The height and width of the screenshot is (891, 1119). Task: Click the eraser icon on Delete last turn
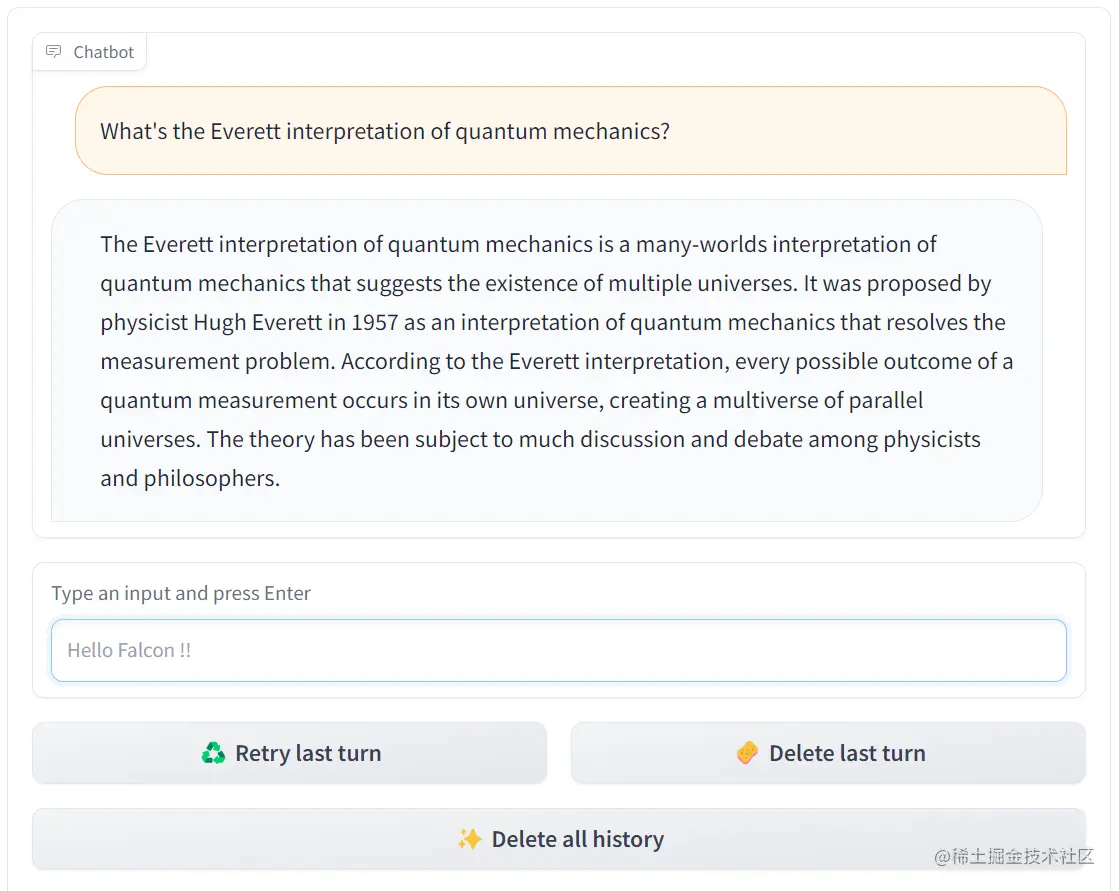747,753
